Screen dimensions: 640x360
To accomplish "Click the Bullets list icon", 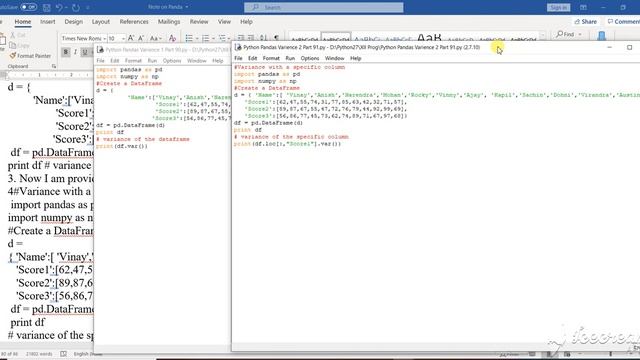I will [x=189, y=38].
